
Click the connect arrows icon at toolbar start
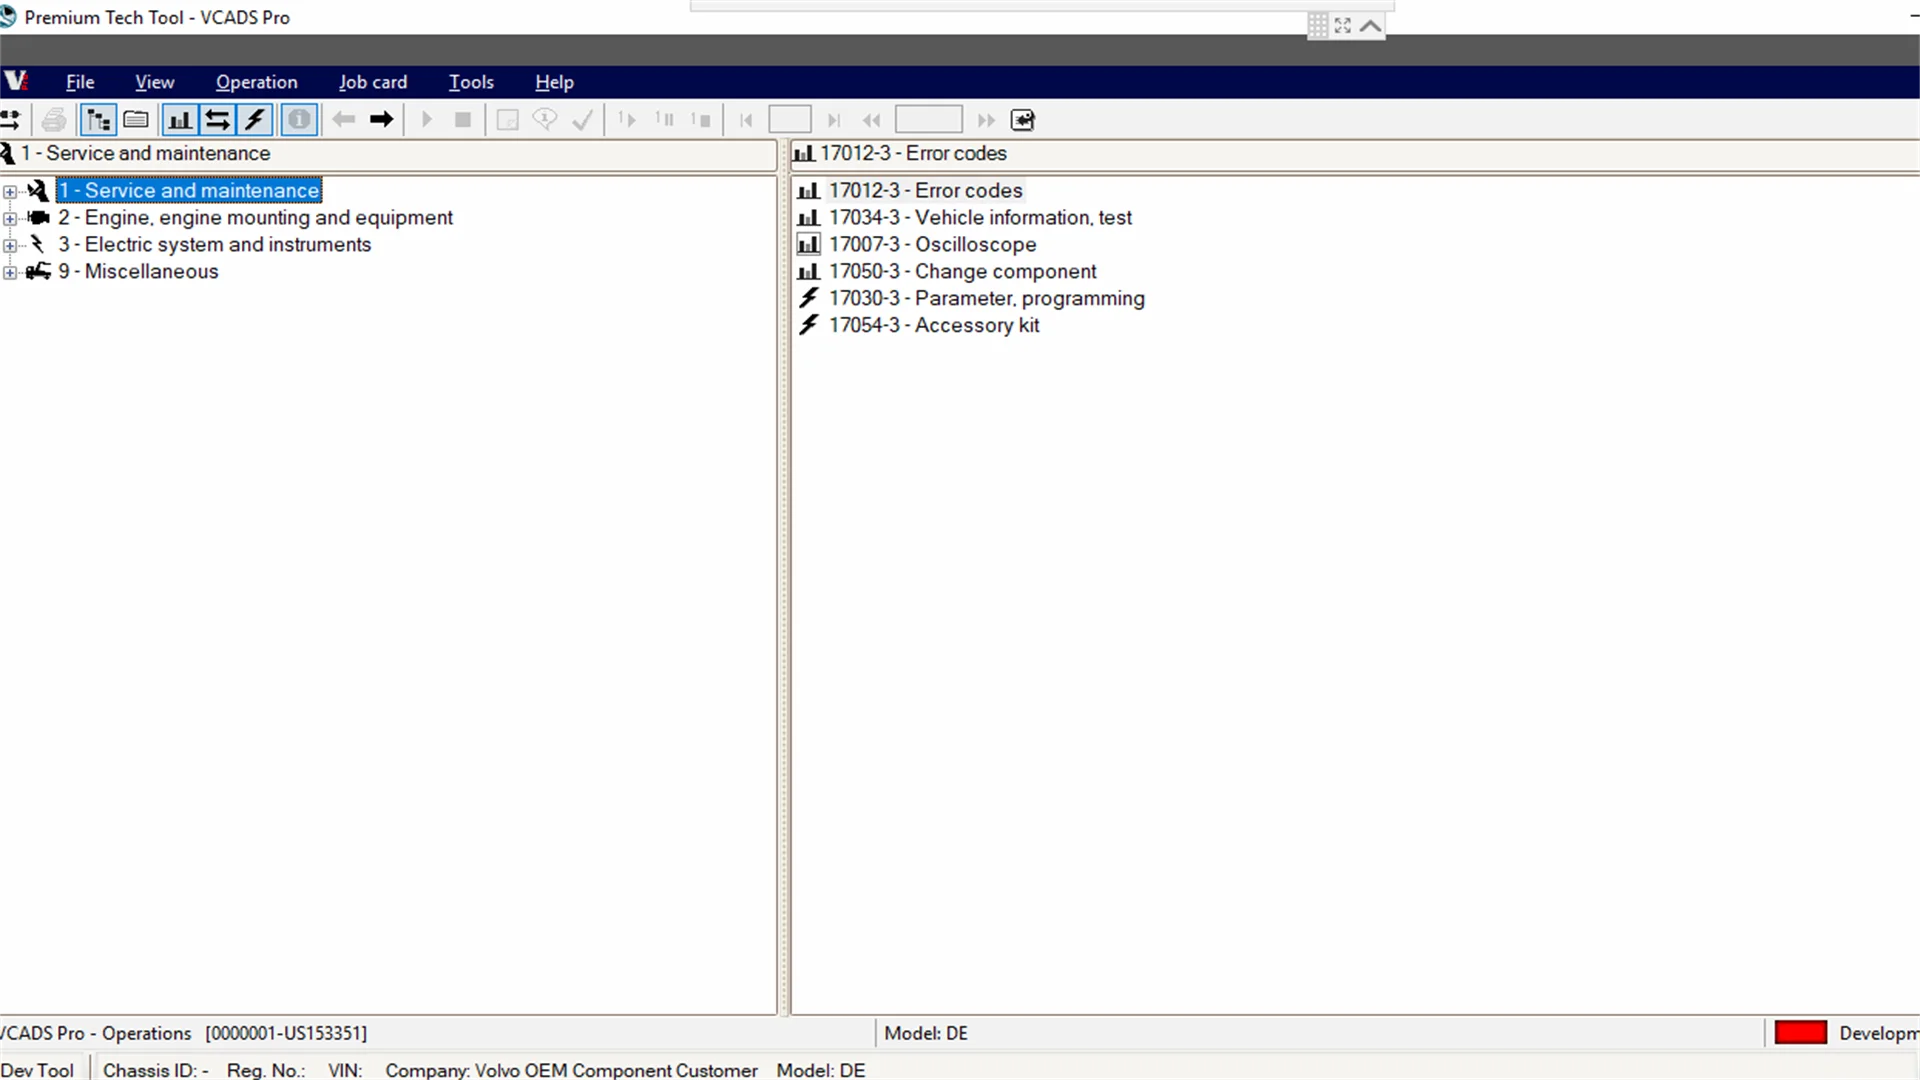coord(10,120)
